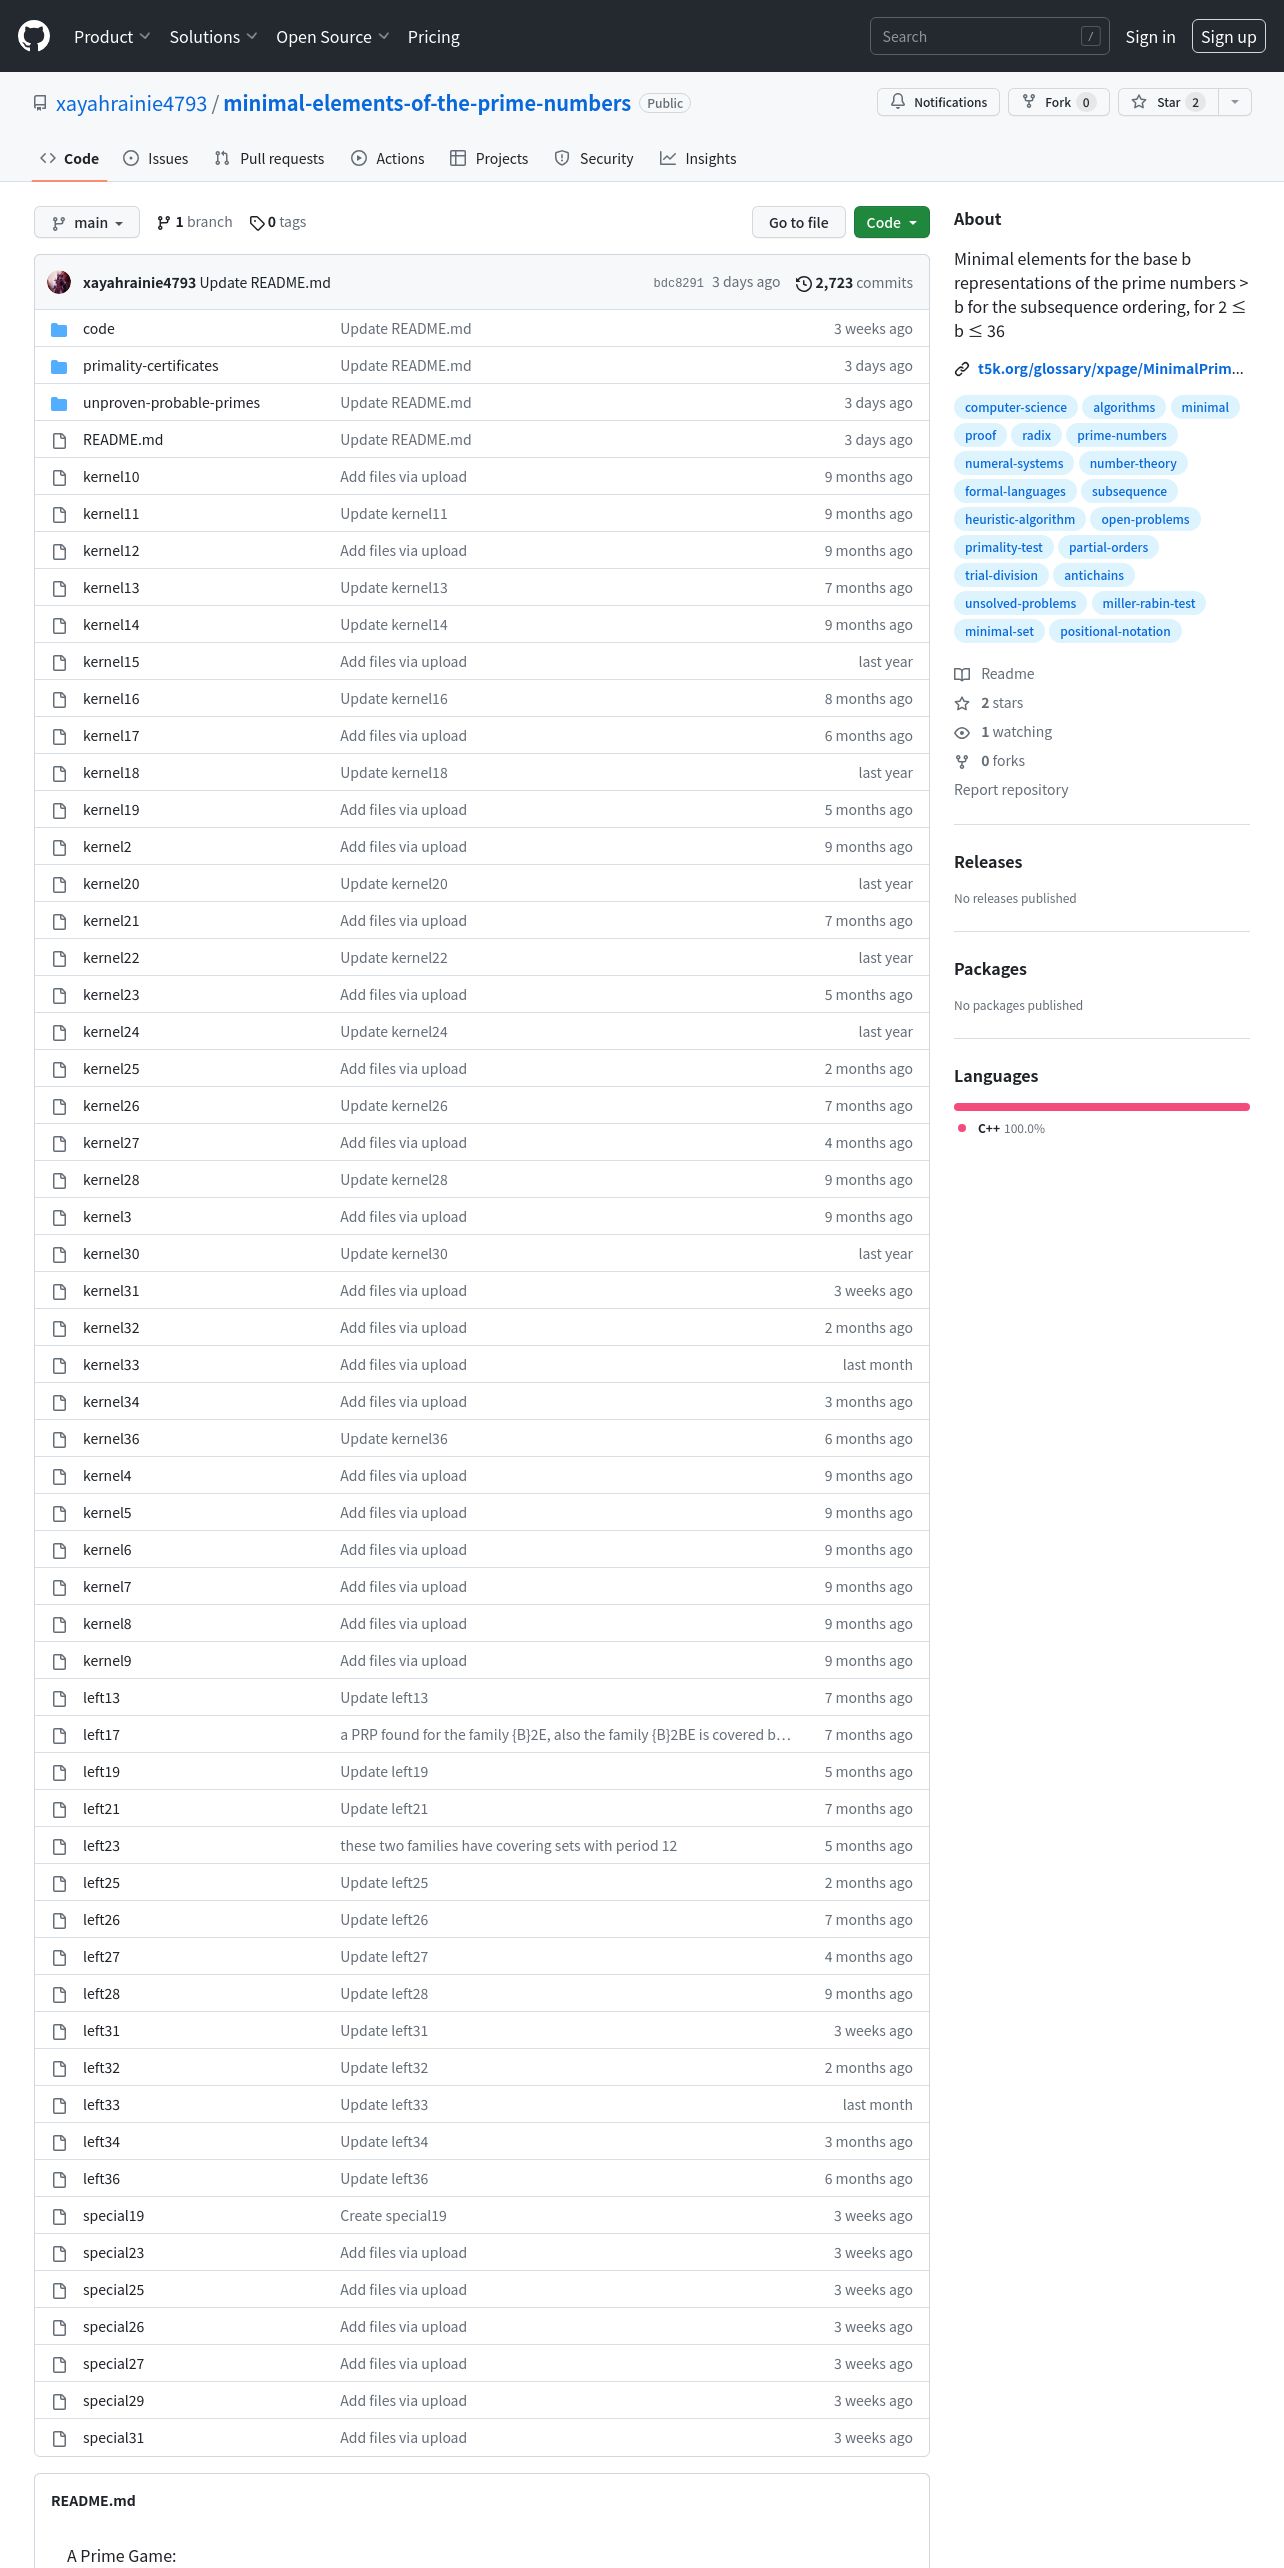The width and height of the screenshot is (1284, 2568).
Task: Click the Readme book icon in About
Action: pos(962,674)
